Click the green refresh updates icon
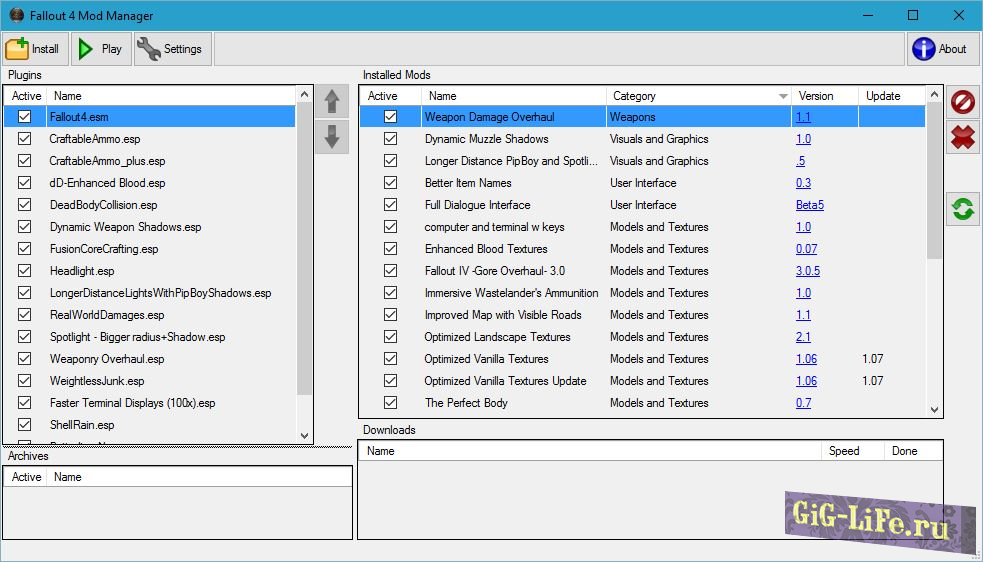Viewport: 983px width, 562px height. tap(962, 209)
